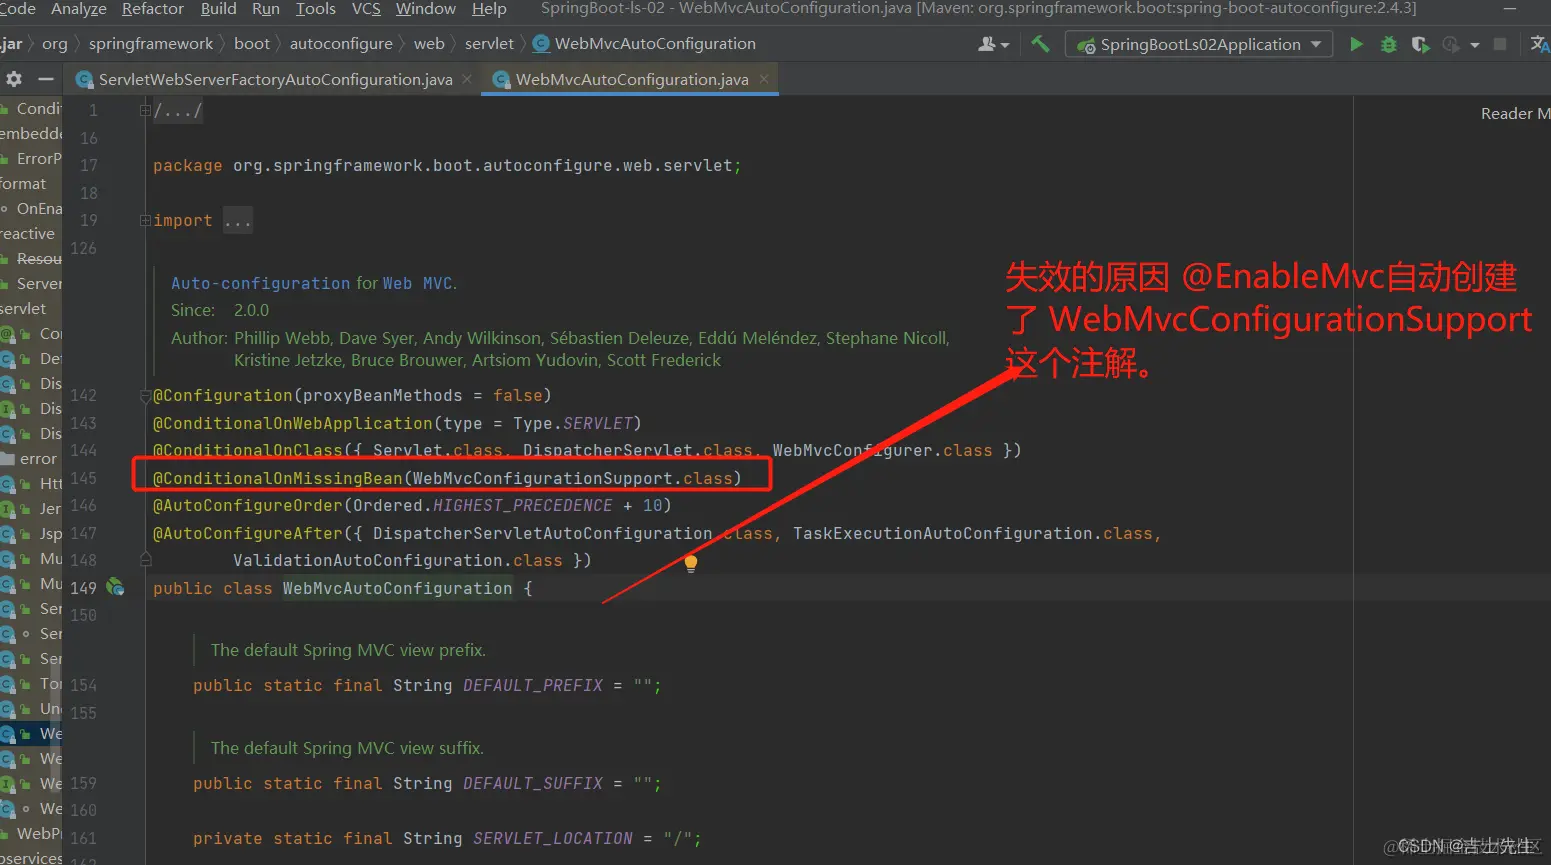
Task: Expand the folded header comment on line 1
Action: 146,111
